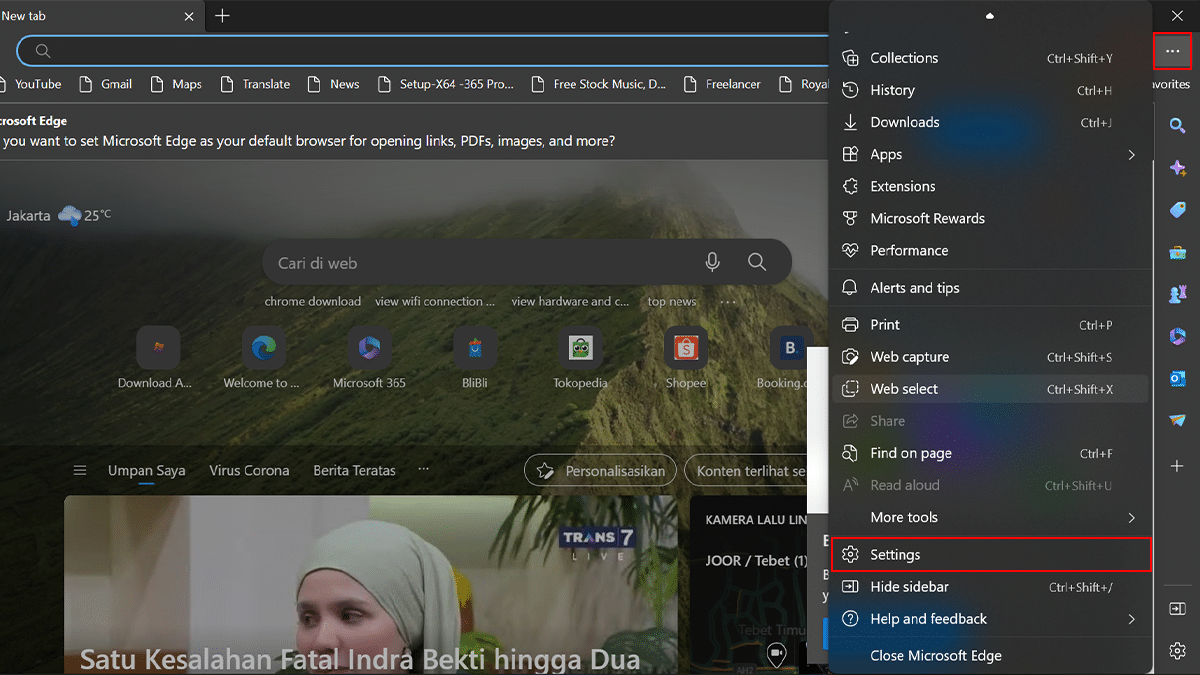Open the Shopee quick link tile

tap(685, 348)
